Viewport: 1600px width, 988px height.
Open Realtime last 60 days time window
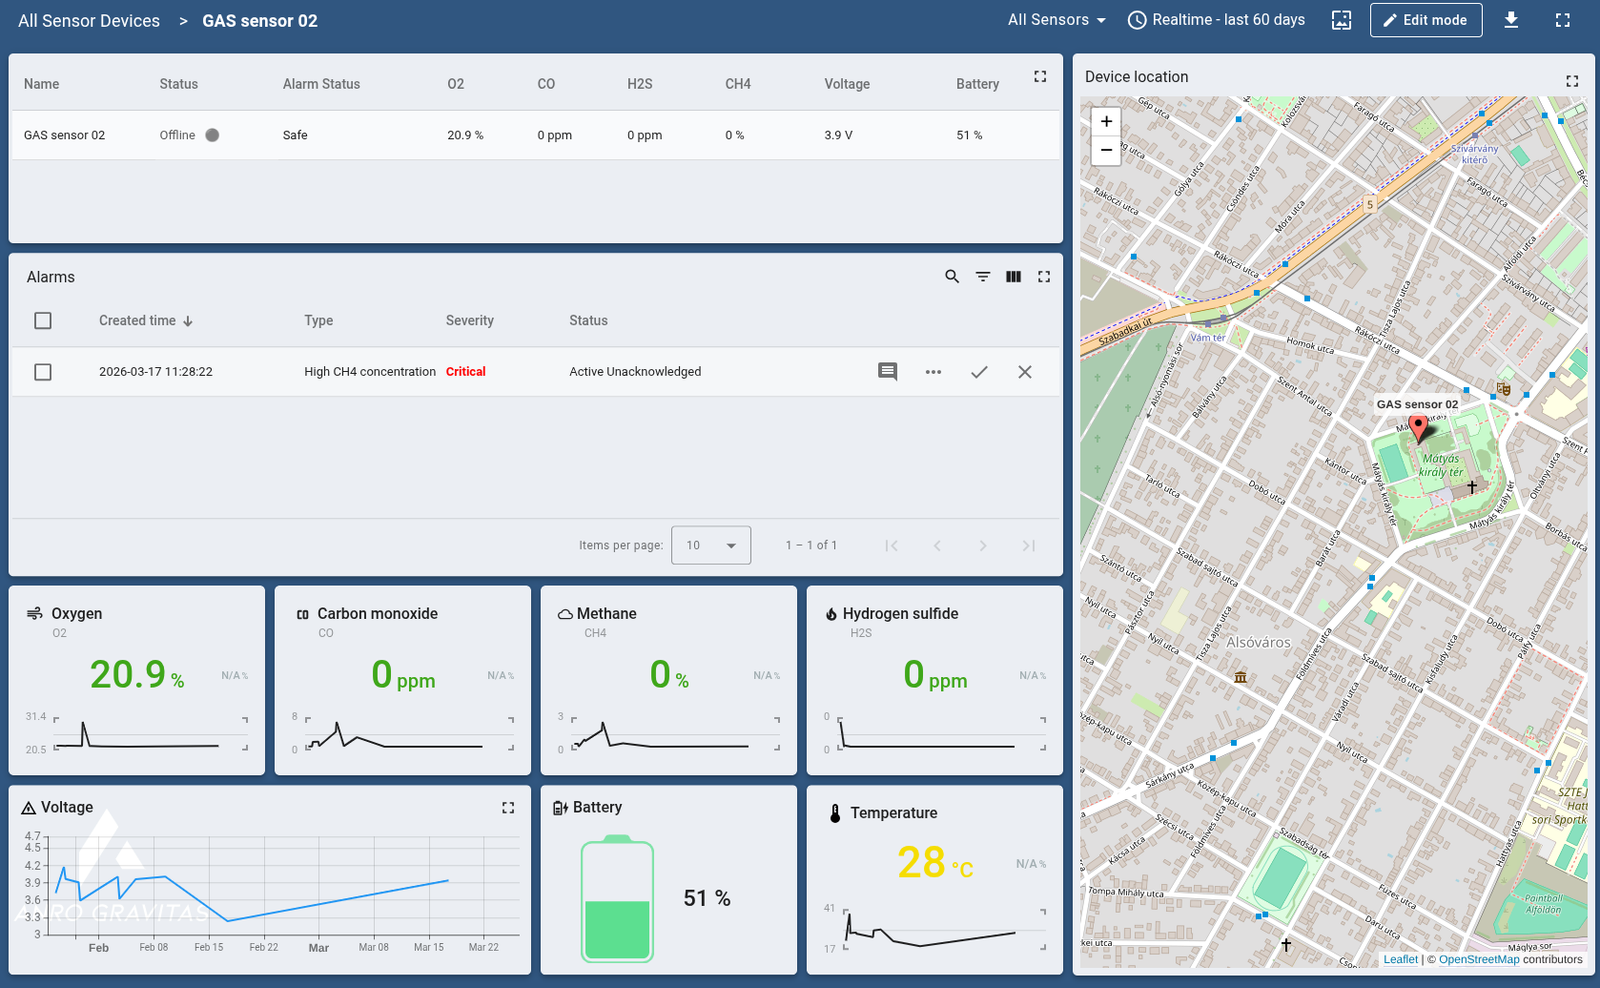point(1217,20)
